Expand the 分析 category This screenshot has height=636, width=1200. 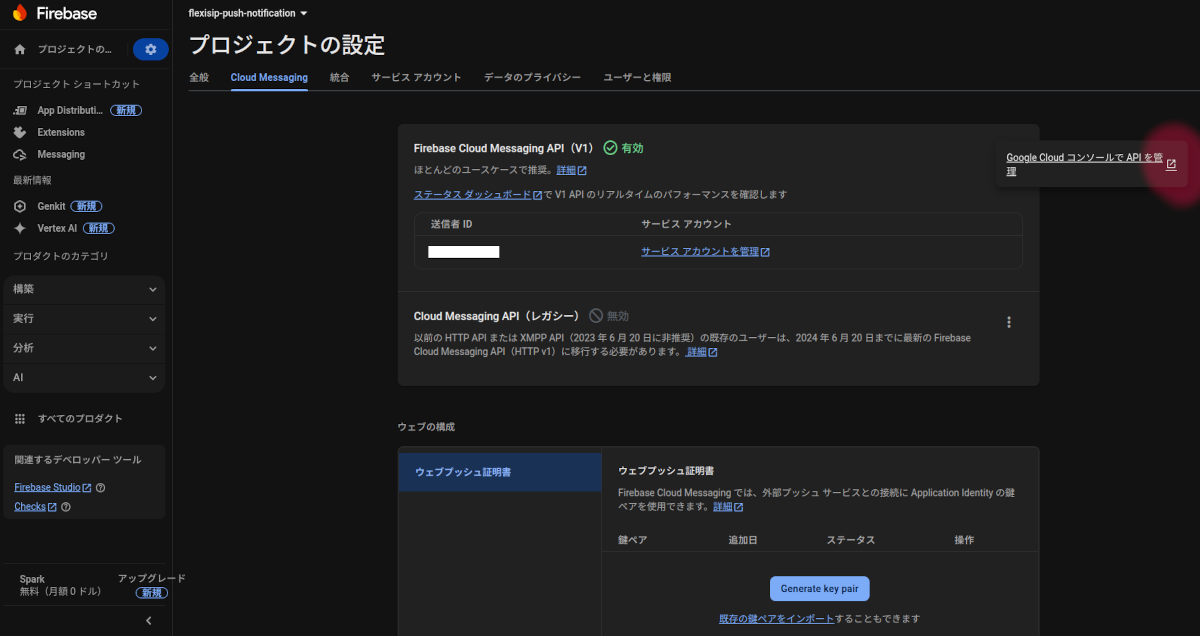click(84, 348)
